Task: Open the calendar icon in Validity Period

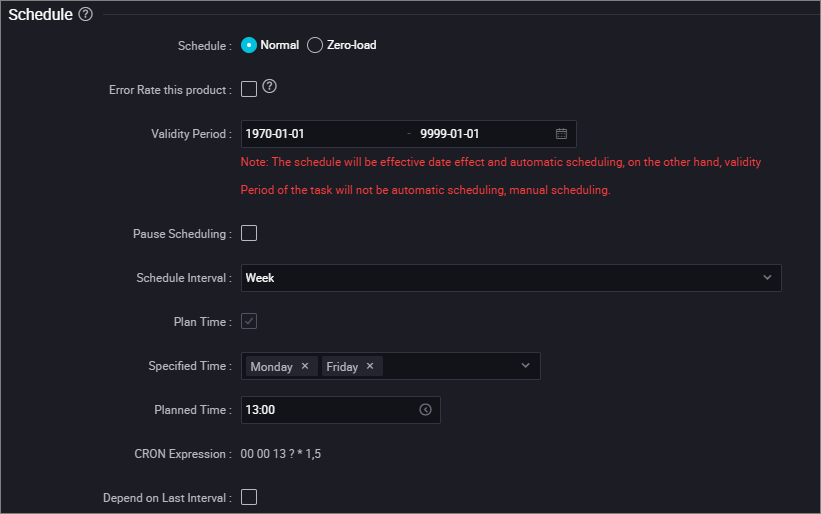Action: 561,134
